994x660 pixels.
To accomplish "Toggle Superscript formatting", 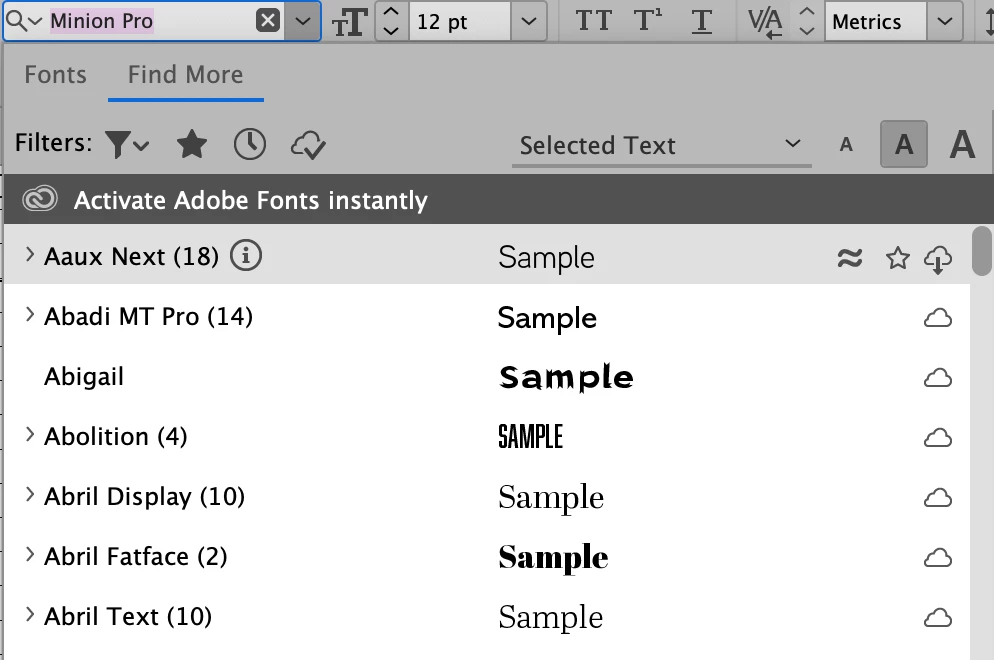I will coord(647,21).
